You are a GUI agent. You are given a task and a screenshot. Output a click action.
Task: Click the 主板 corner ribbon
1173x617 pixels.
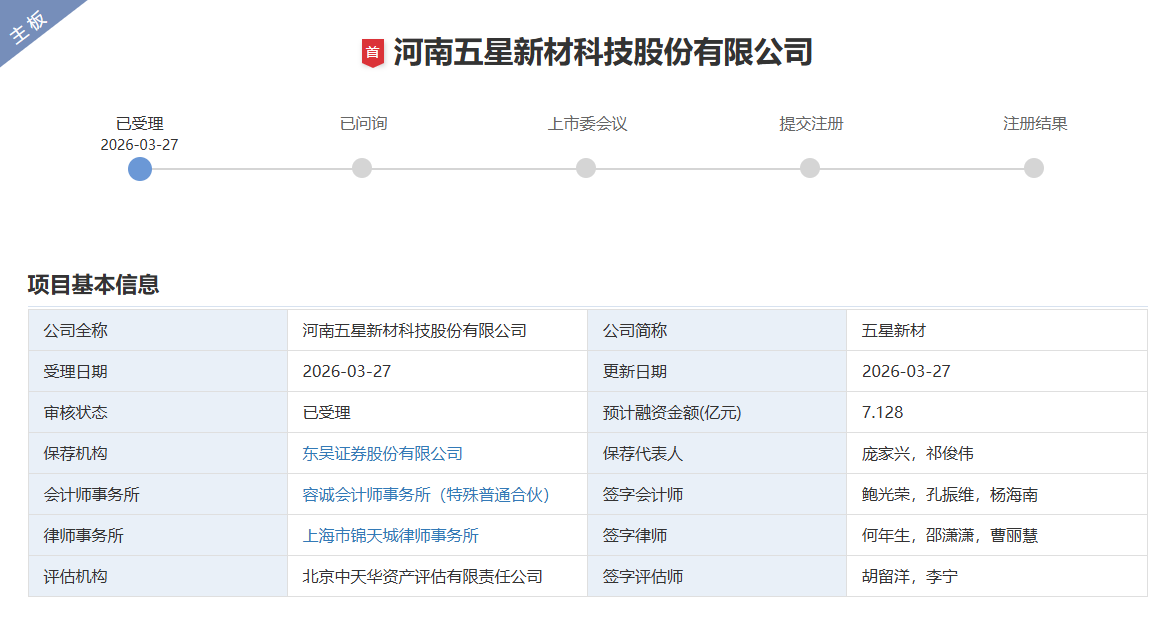pos(29,28)
